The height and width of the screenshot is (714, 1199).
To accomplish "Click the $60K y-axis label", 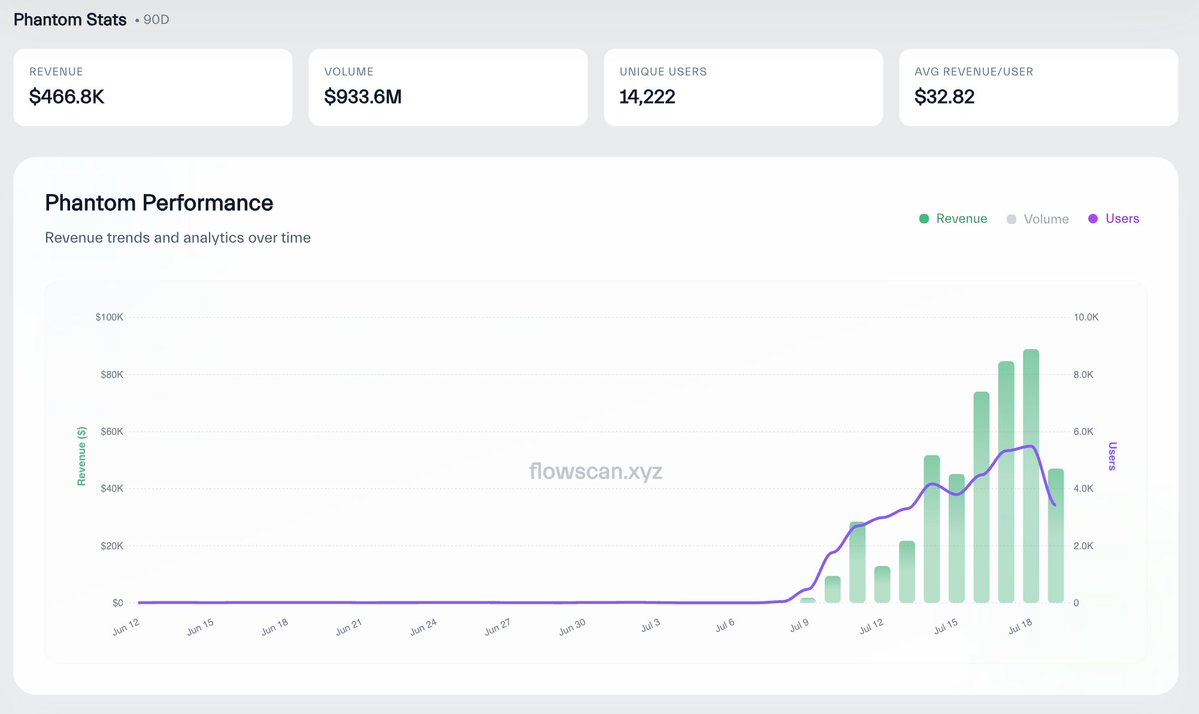I will [112, 432].
